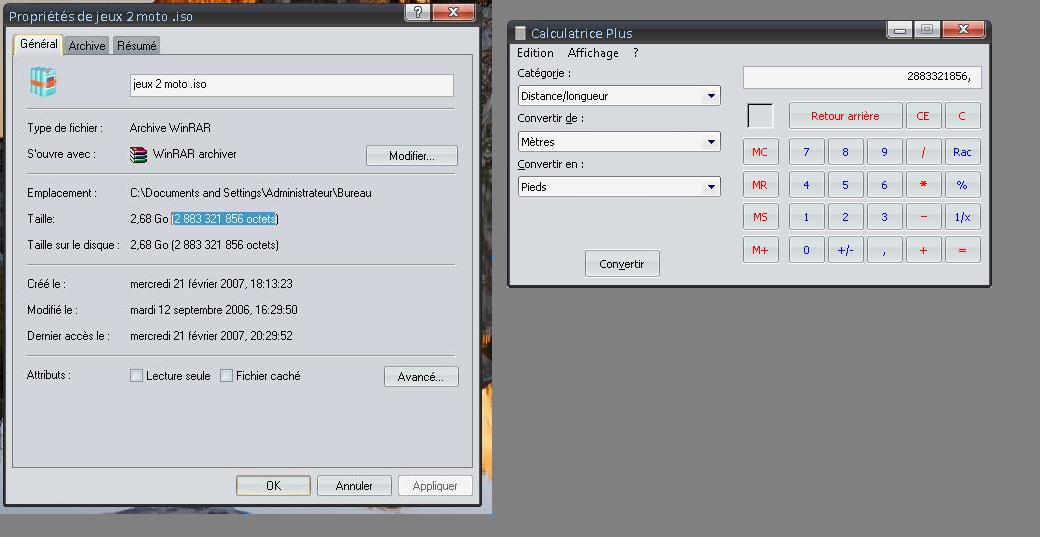
Task: Close the Propriétés de jeux 2 moto window
Action: click(x=454, y=13)
